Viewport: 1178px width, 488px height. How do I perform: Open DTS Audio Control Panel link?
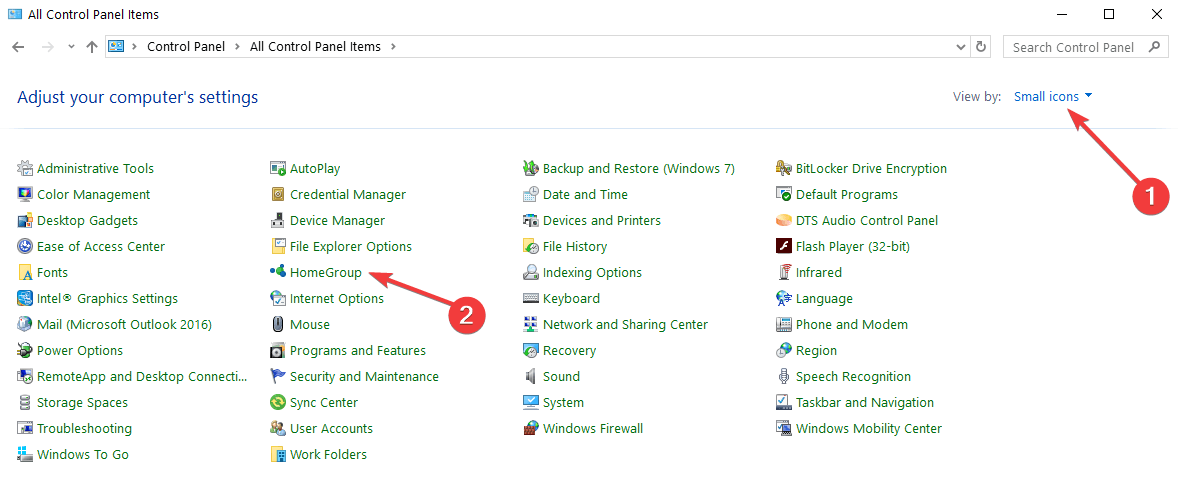tap(867, 221)
